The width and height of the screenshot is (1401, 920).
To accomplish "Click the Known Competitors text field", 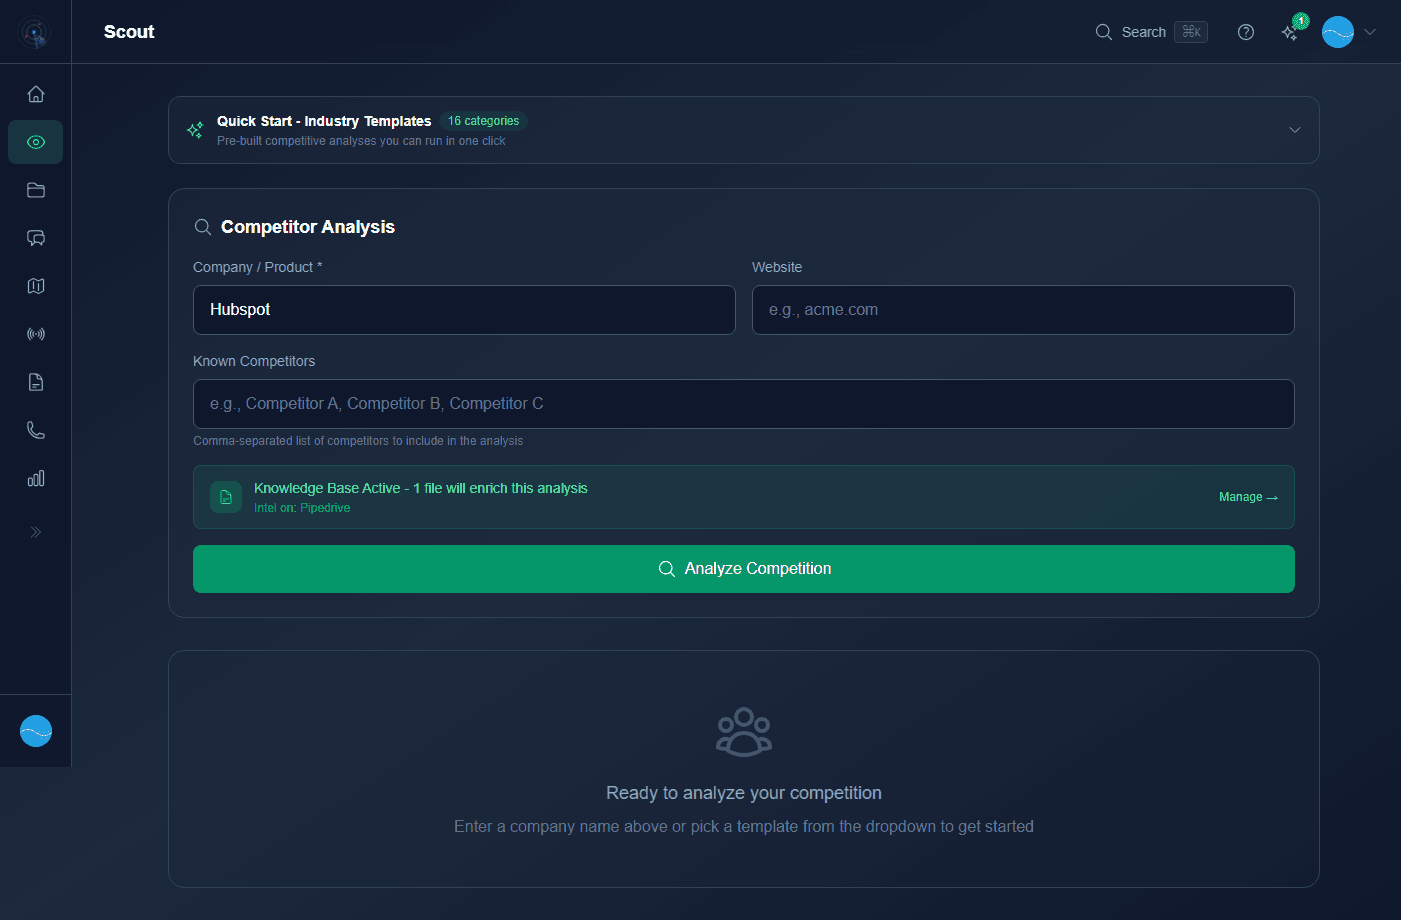I will click(x=744, y=404).
